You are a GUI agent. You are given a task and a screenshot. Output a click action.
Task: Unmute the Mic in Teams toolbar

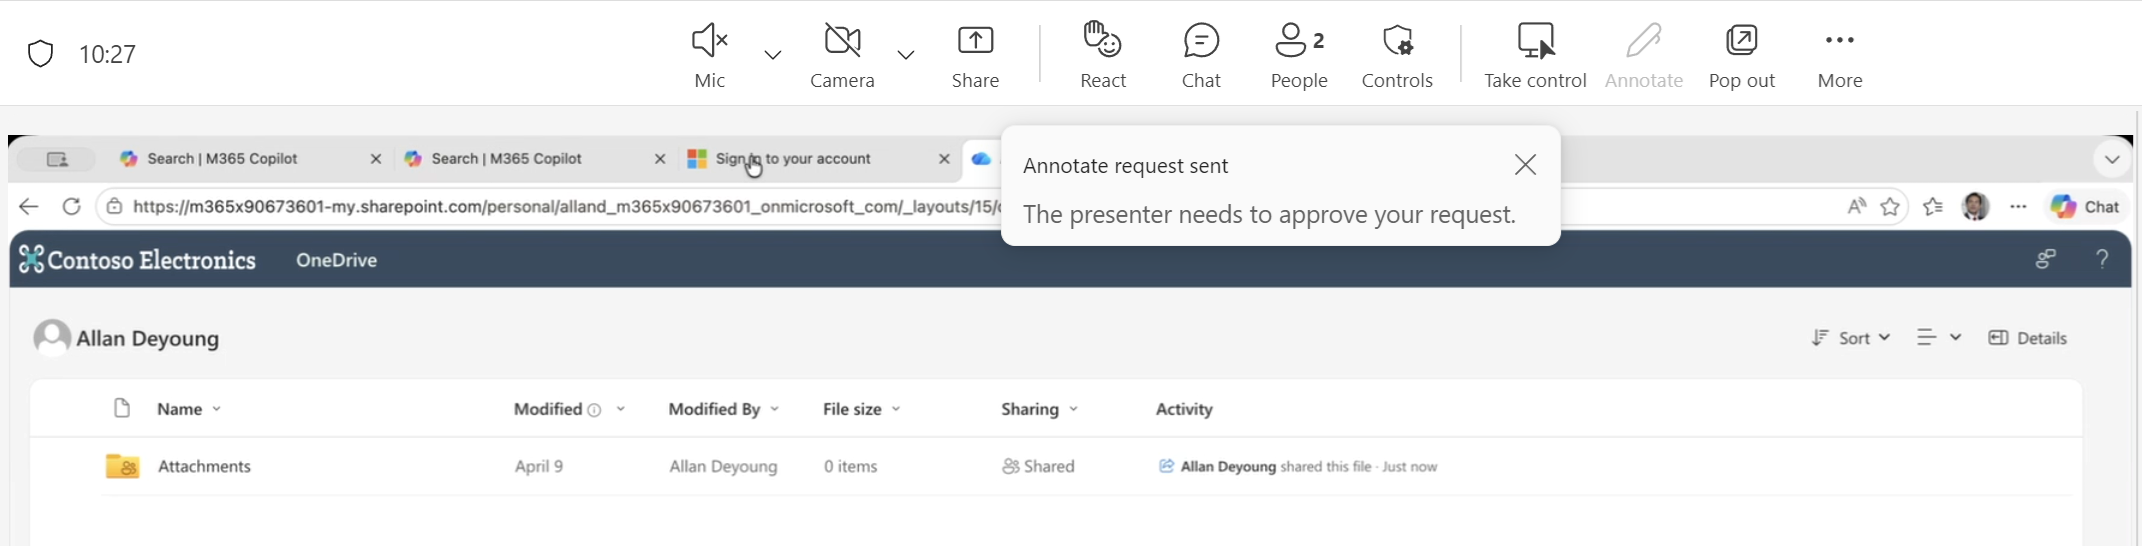tap(709, 55)
